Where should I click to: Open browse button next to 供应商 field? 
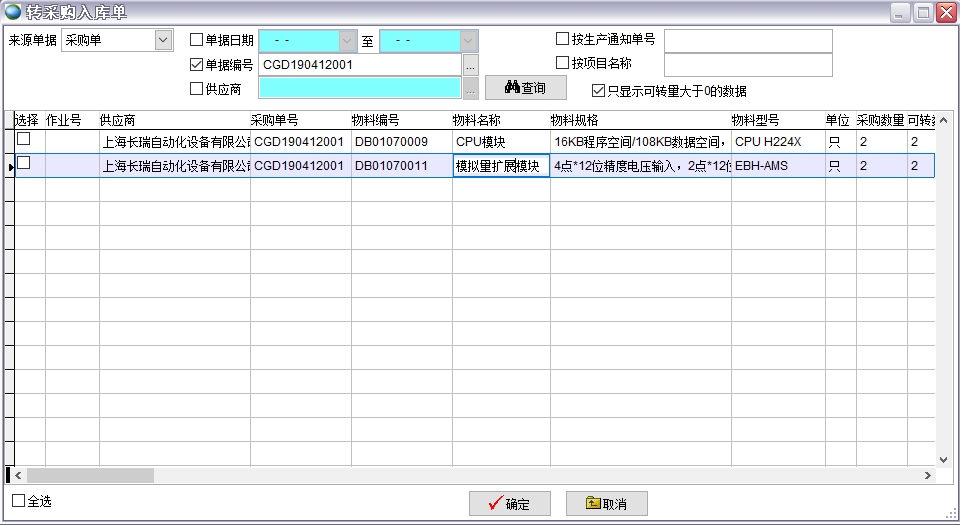[x=470, y=89]
